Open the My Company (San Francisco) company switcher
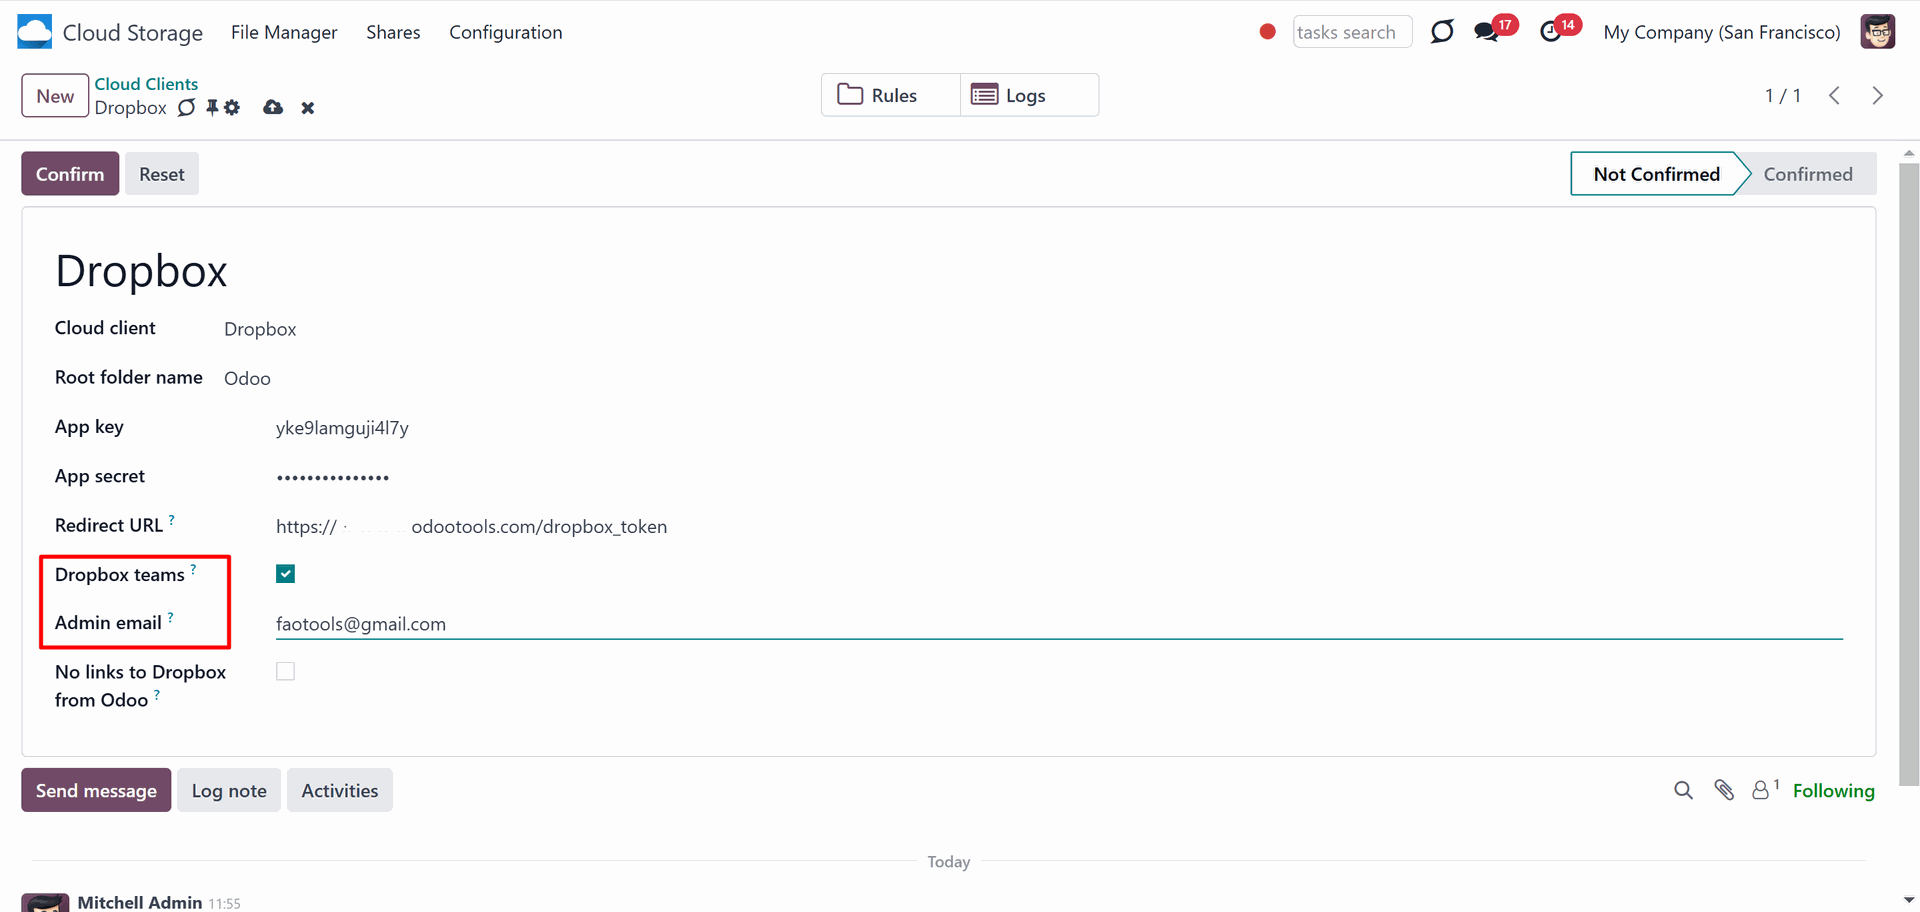The image size is (1920, 912). 1721,32
